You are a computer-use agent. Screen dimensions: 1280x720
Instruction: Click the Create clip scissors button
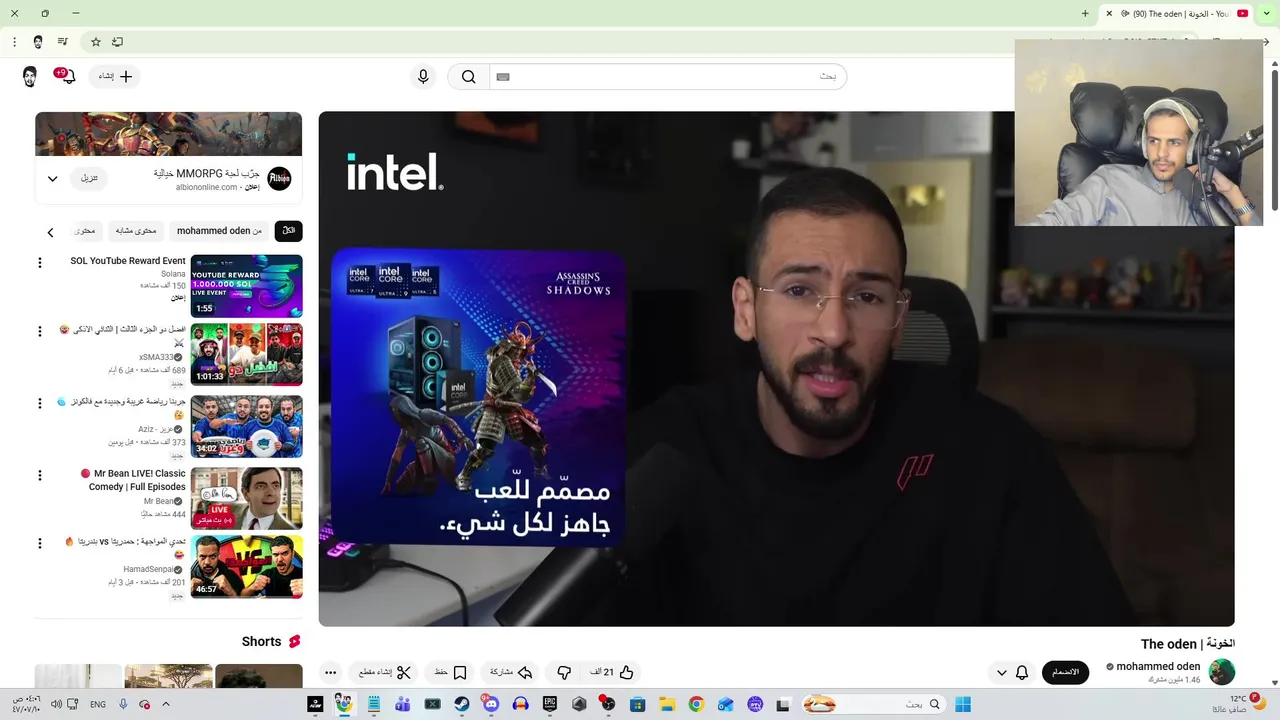(384, 672)
